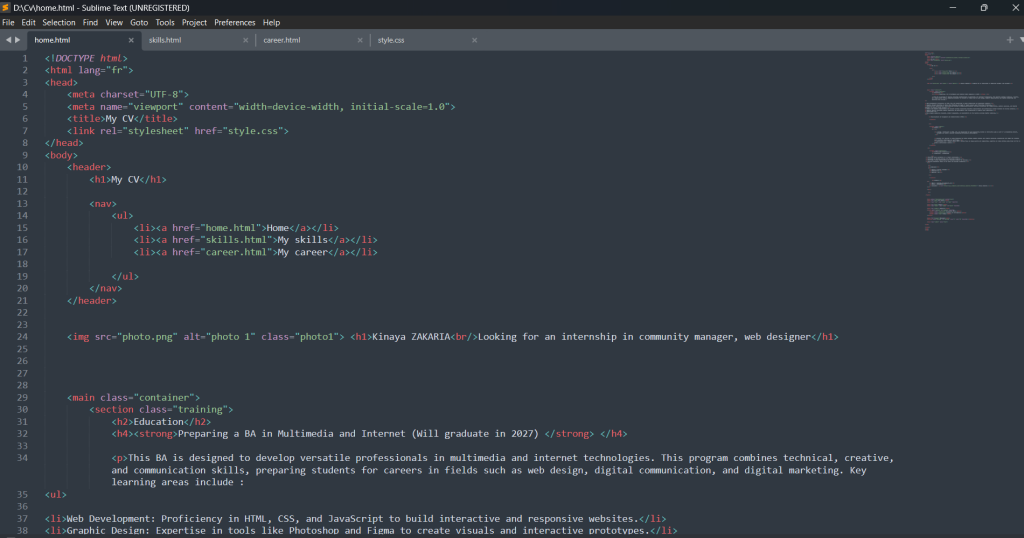Close the style.css tab

(x=474, y=40)
